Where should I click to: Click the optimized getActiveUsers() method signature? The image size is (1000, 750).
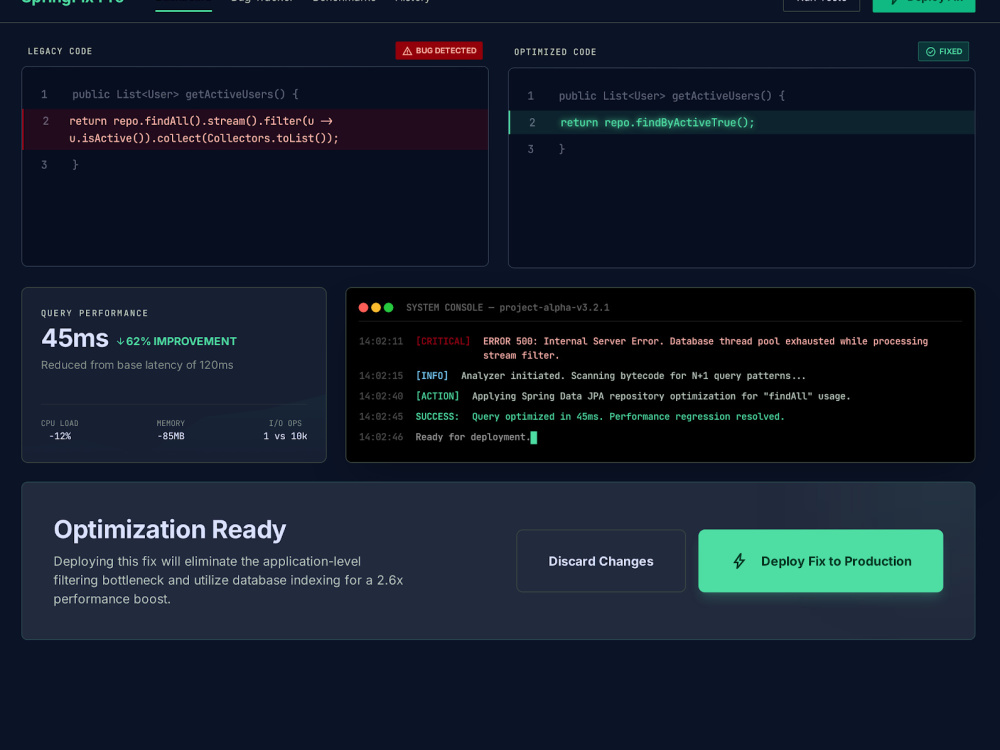point(672,96)
